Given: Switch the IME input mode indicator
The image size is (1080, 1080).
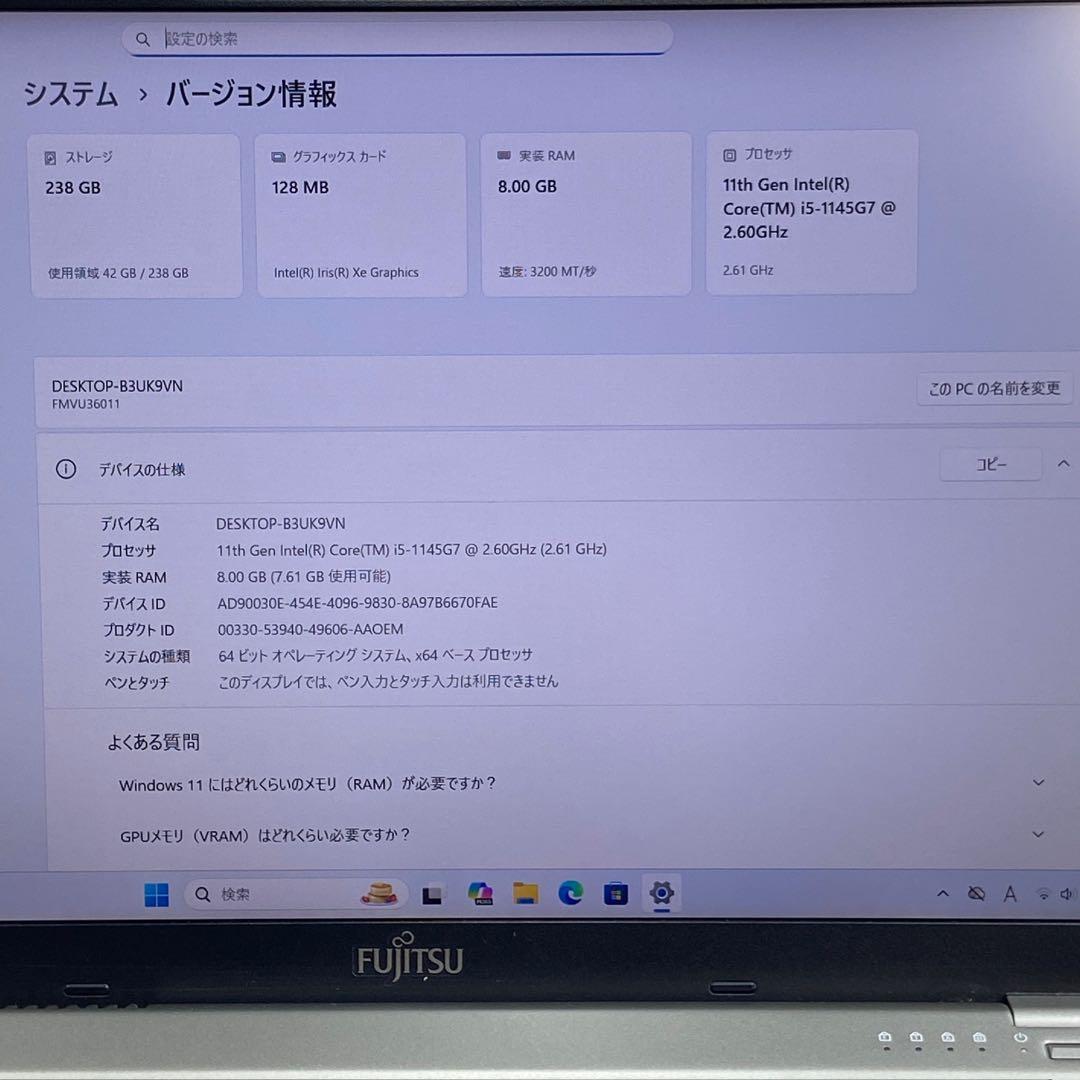Looking at the screenshot, I should (1010, 893).
